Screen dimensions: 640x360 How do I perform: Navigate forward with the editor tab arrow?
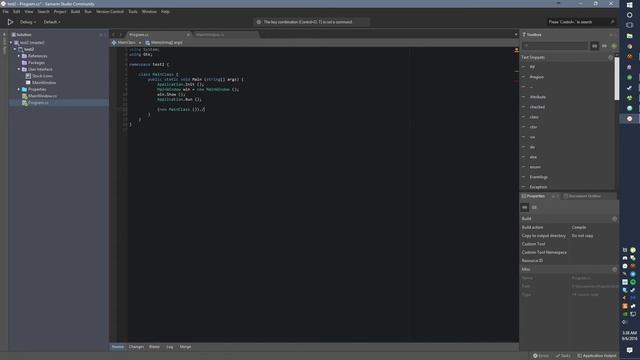[x=120, y=35]
